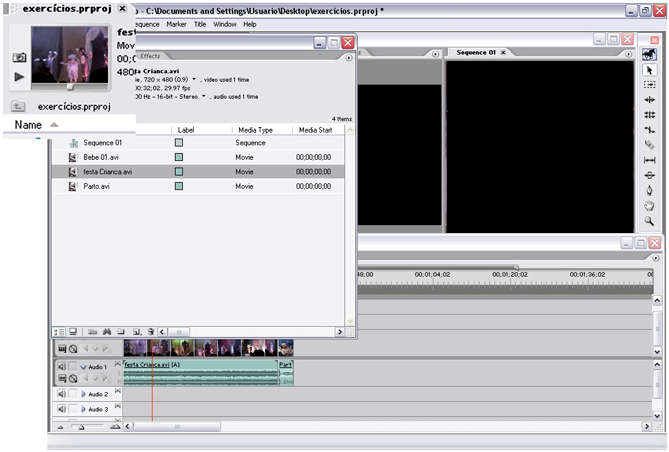This screenshot has height=452, width=669.
Task: Select the Pen tool
Action: [649, 190]
